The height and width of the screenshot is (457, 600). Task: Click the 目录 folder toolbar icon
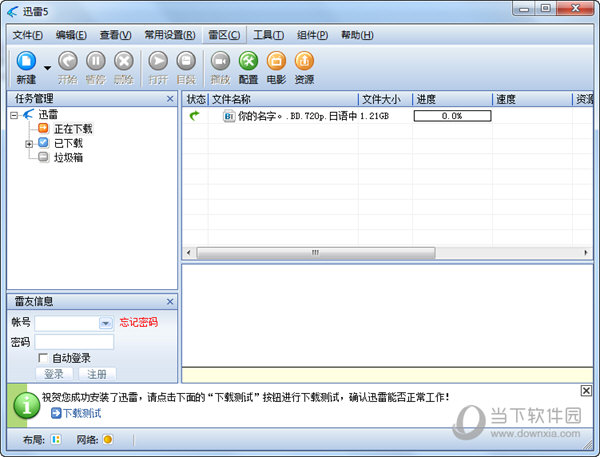[x=186, y=61]
